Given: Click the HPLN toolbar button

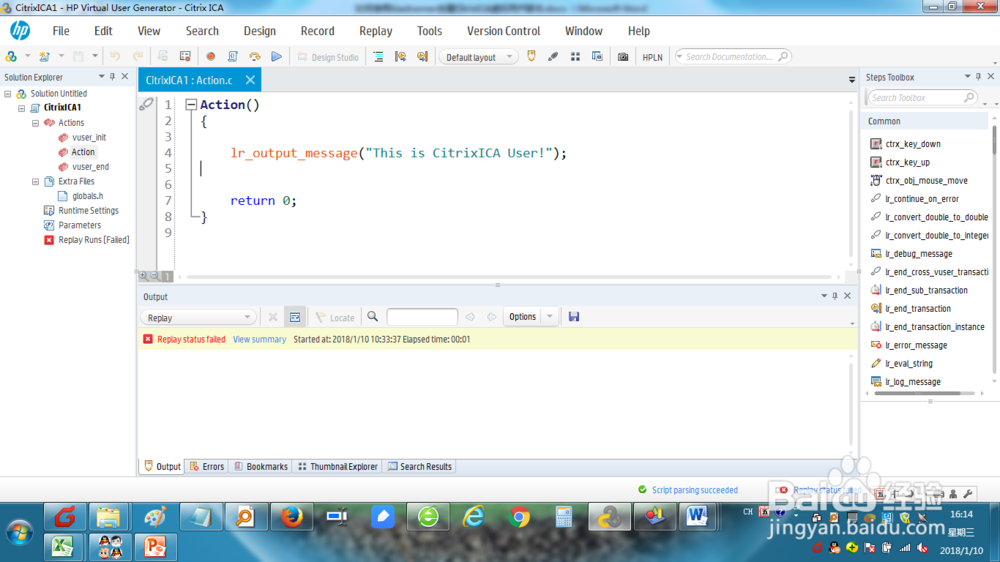Looking at the screenshot, I should 652,57.
